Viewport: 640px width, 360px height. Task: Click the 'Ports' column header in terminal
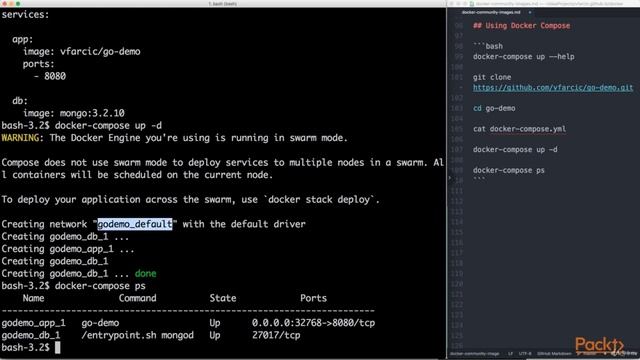[x=313, y=298]
